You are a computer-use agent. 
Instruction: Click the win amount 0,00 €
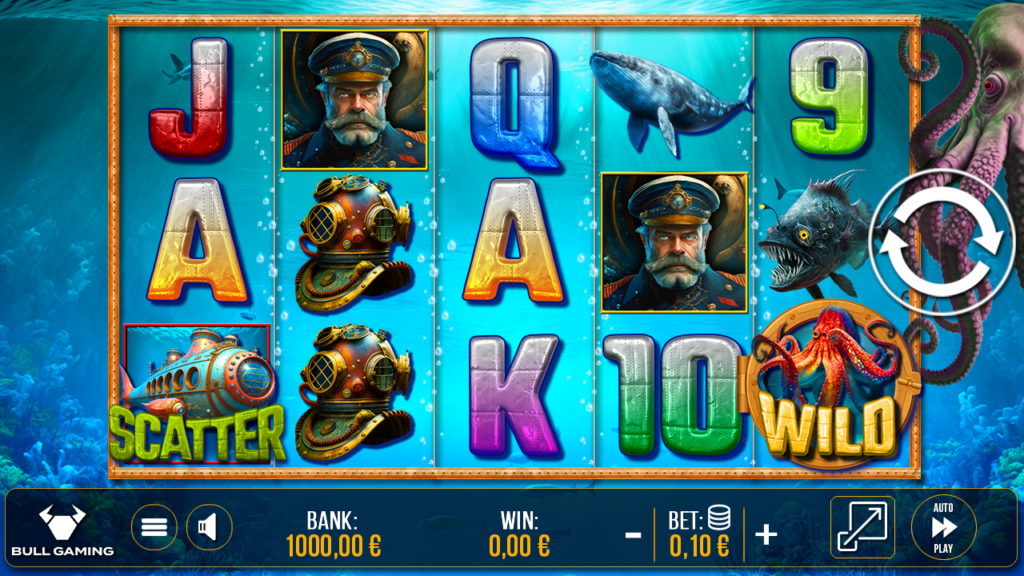[519, 546]
